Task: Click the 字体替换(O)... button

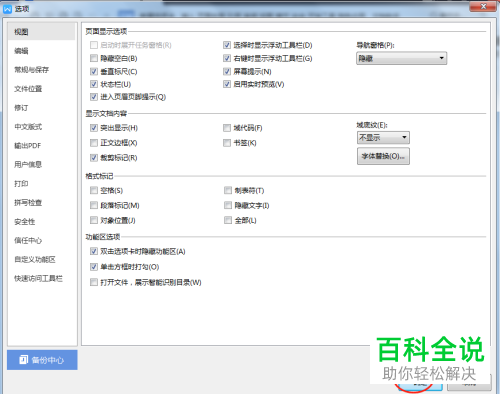Action: [383, 156]
